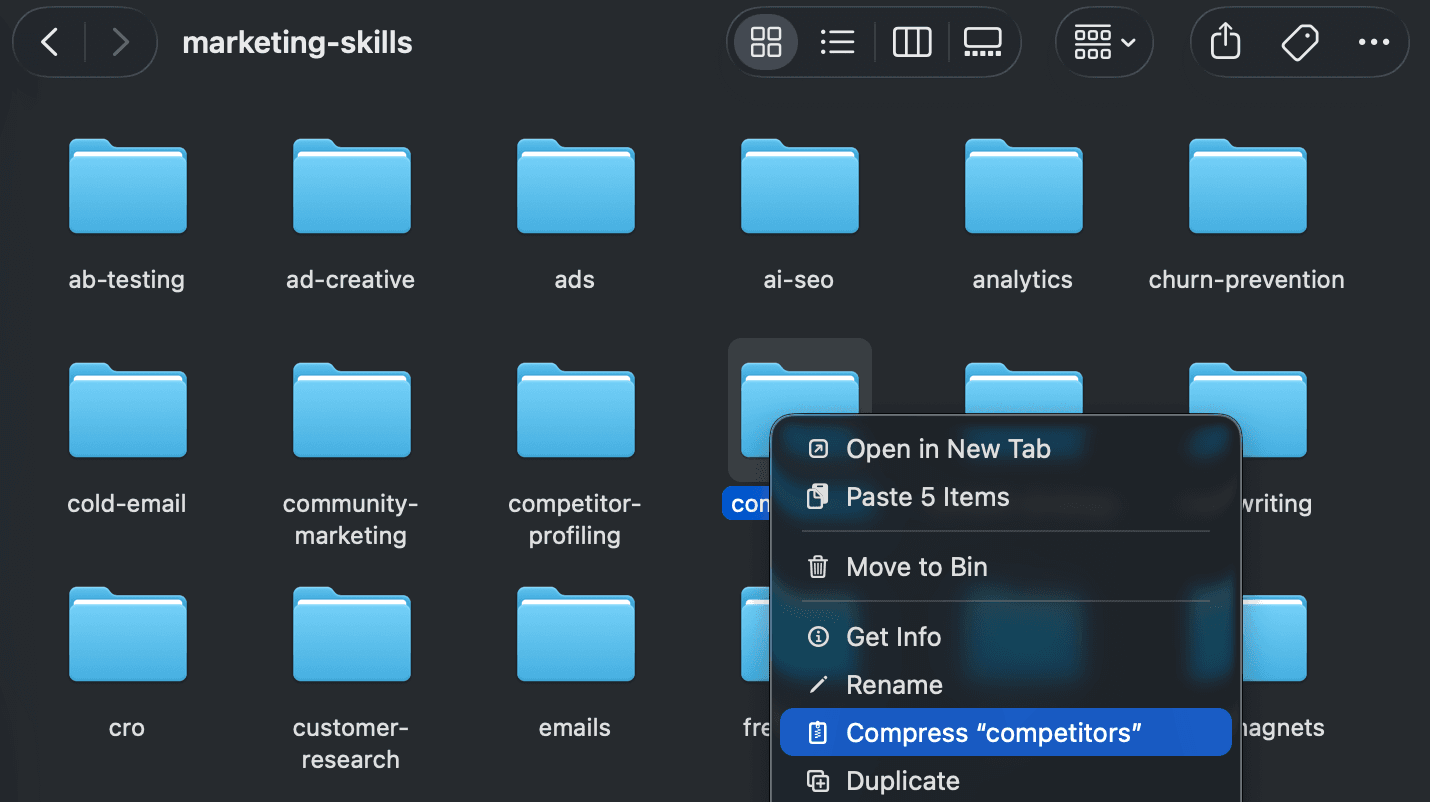The image size is (1430, 802).
Task: Click the churn-prevention folder name
Action: (x=1247, y=280)
